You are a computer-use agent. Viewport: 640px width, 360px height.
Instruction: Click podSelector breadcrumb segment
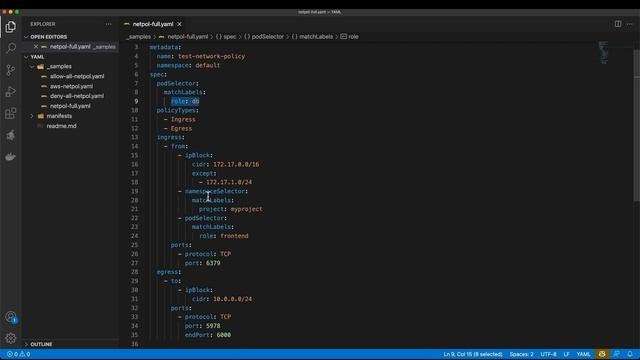(x=264, y=37)
